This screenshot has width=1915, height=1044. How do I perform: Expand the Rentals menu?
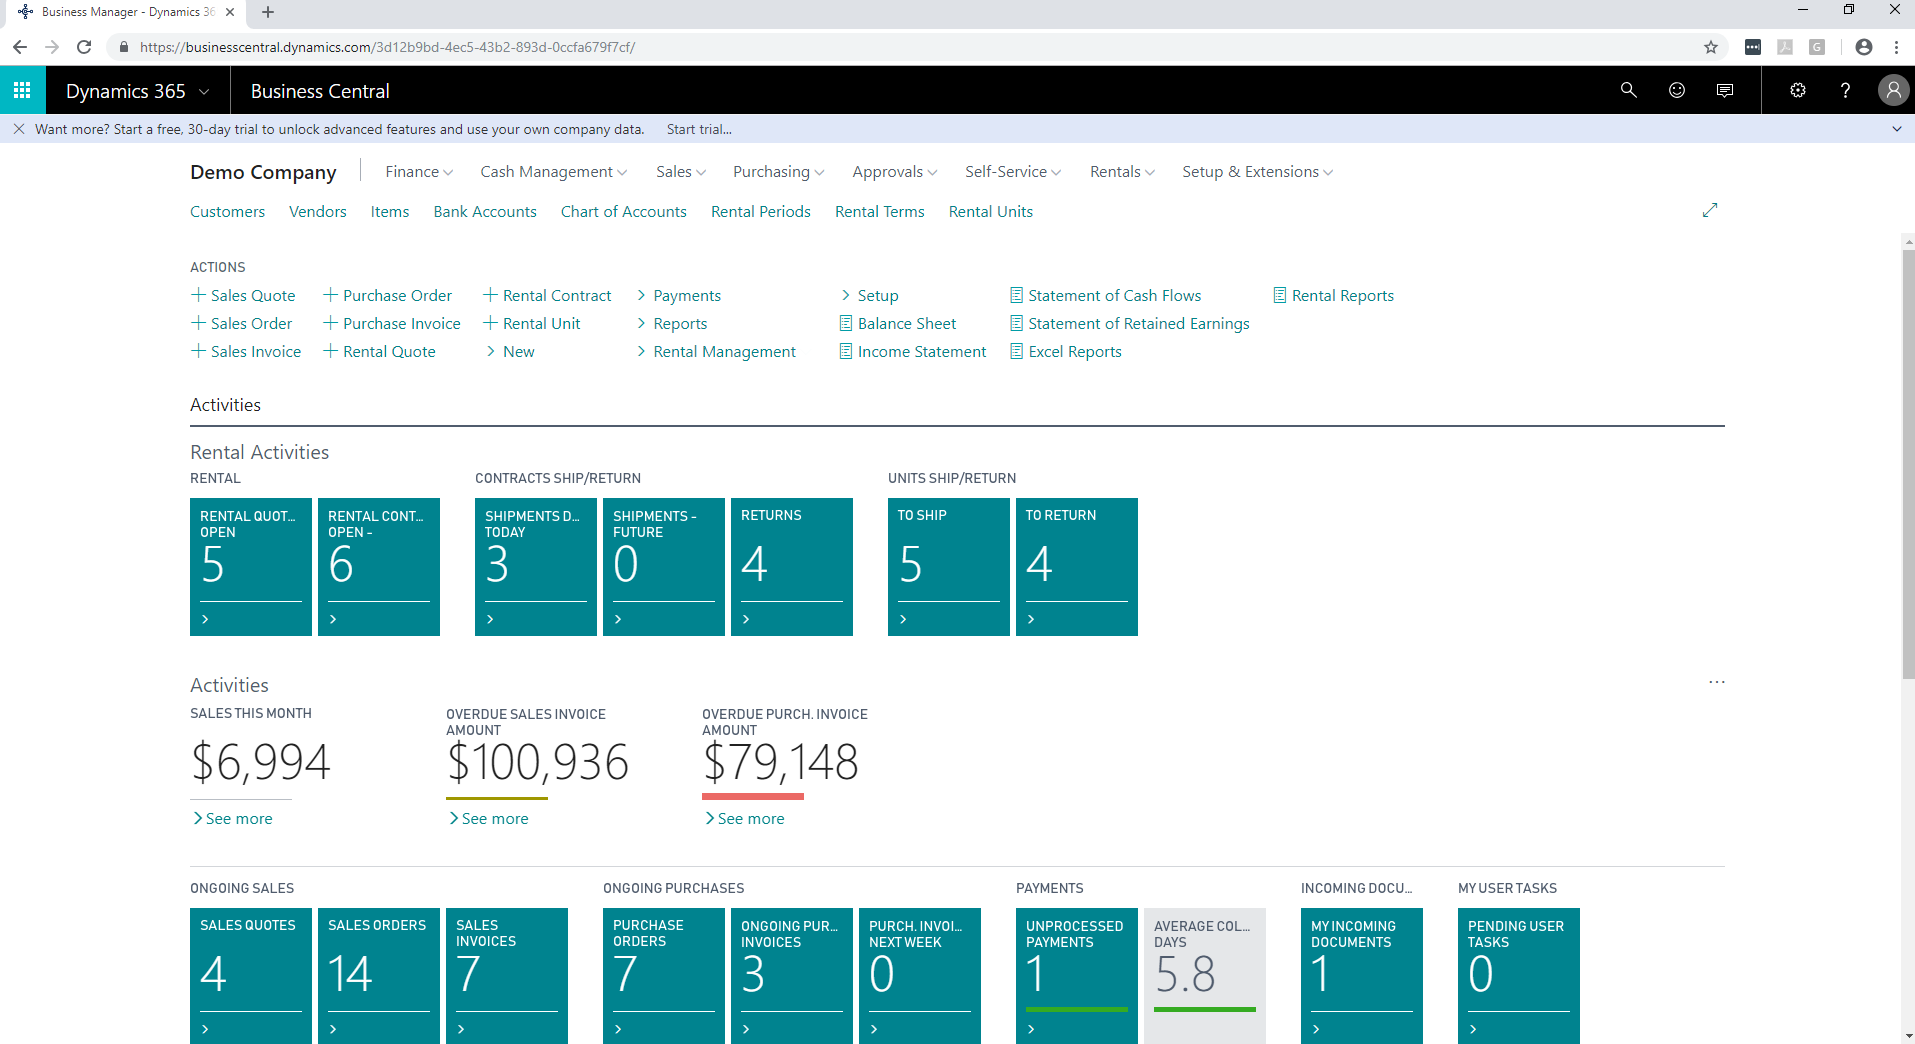click(x=1122, y=172)
